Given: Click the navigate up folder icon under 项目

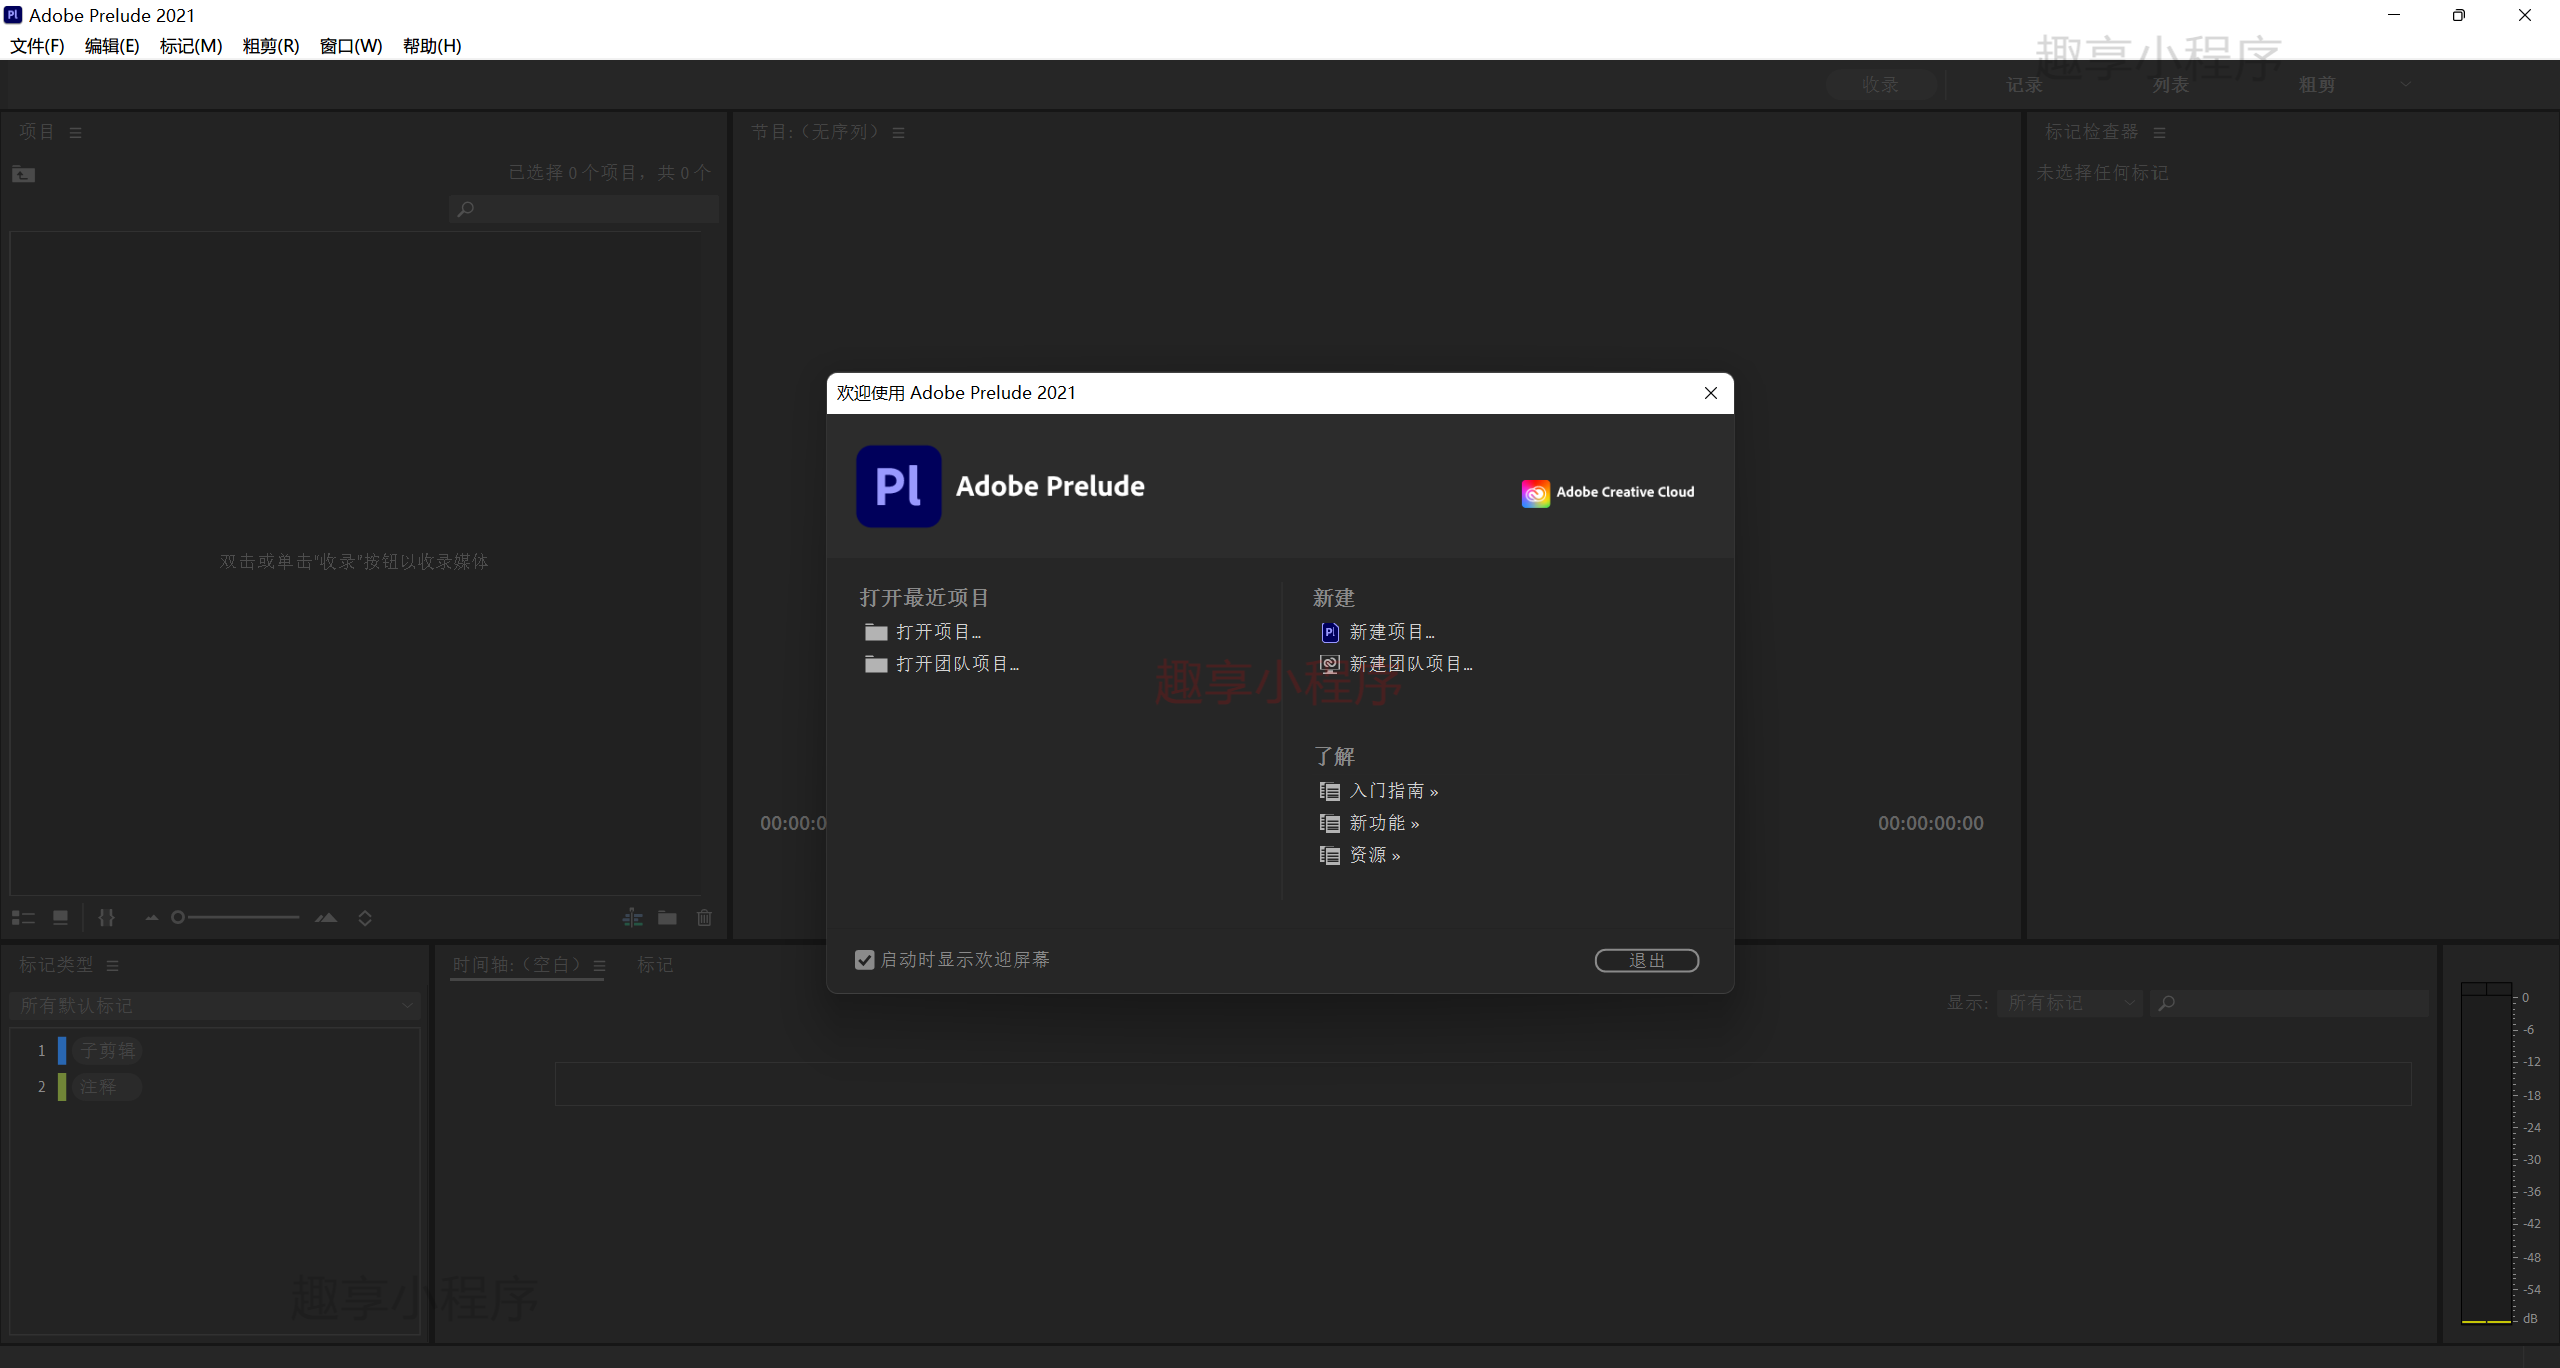Looking at the screenshot, I should [23, 175].
